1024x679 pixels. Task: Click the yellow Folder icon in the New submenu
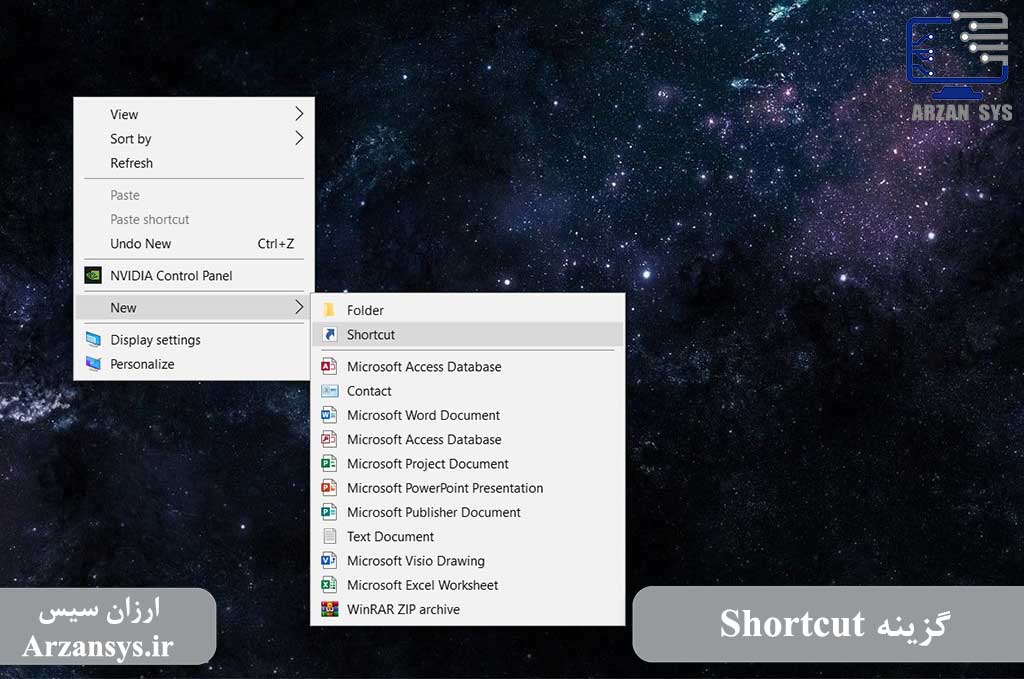329,310
